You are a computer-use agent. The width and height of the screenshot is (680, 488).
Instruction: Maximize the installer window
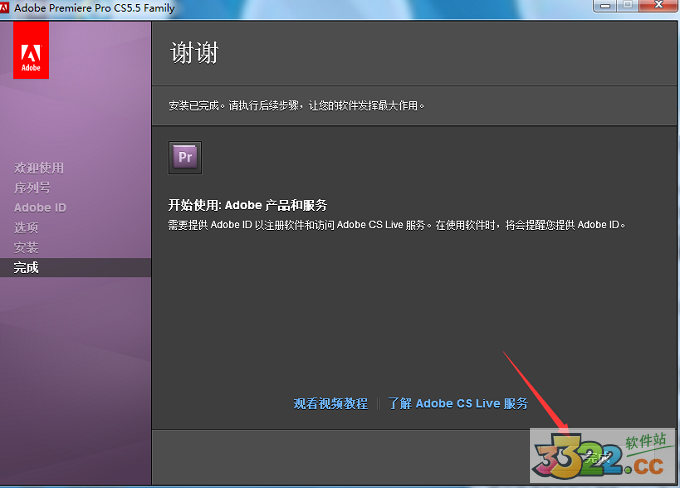[x=628, y=6]
